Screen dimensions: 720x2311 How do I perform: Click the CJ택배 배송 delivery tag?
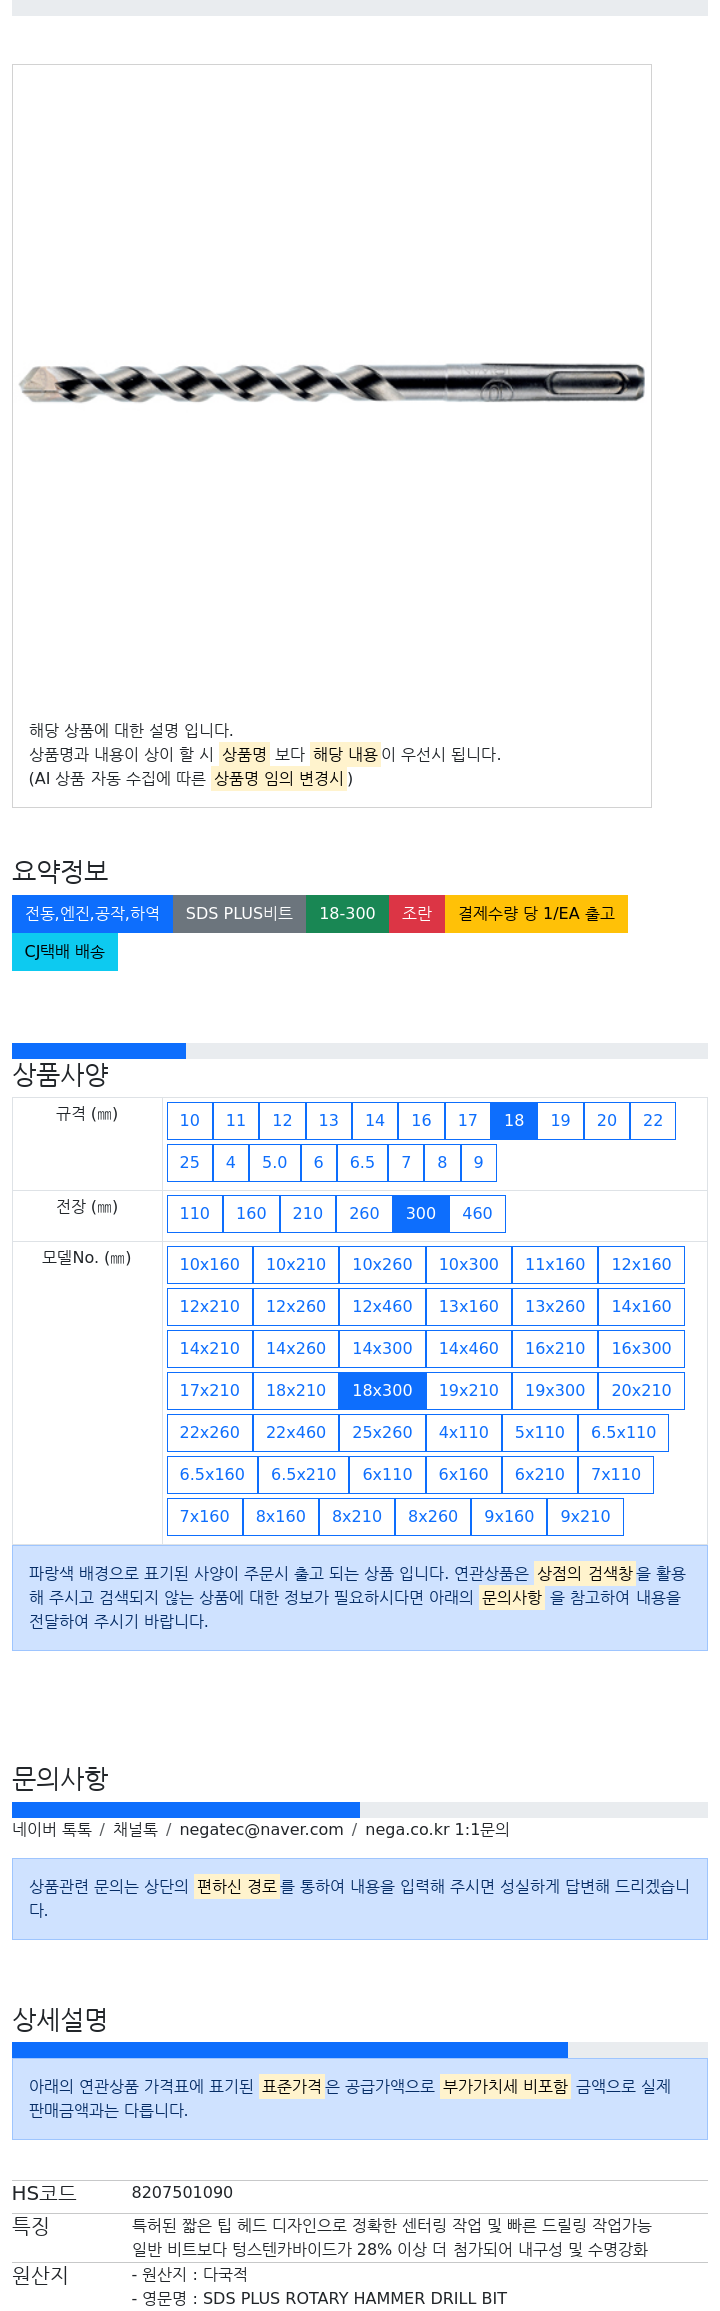[x=65, y=952]
